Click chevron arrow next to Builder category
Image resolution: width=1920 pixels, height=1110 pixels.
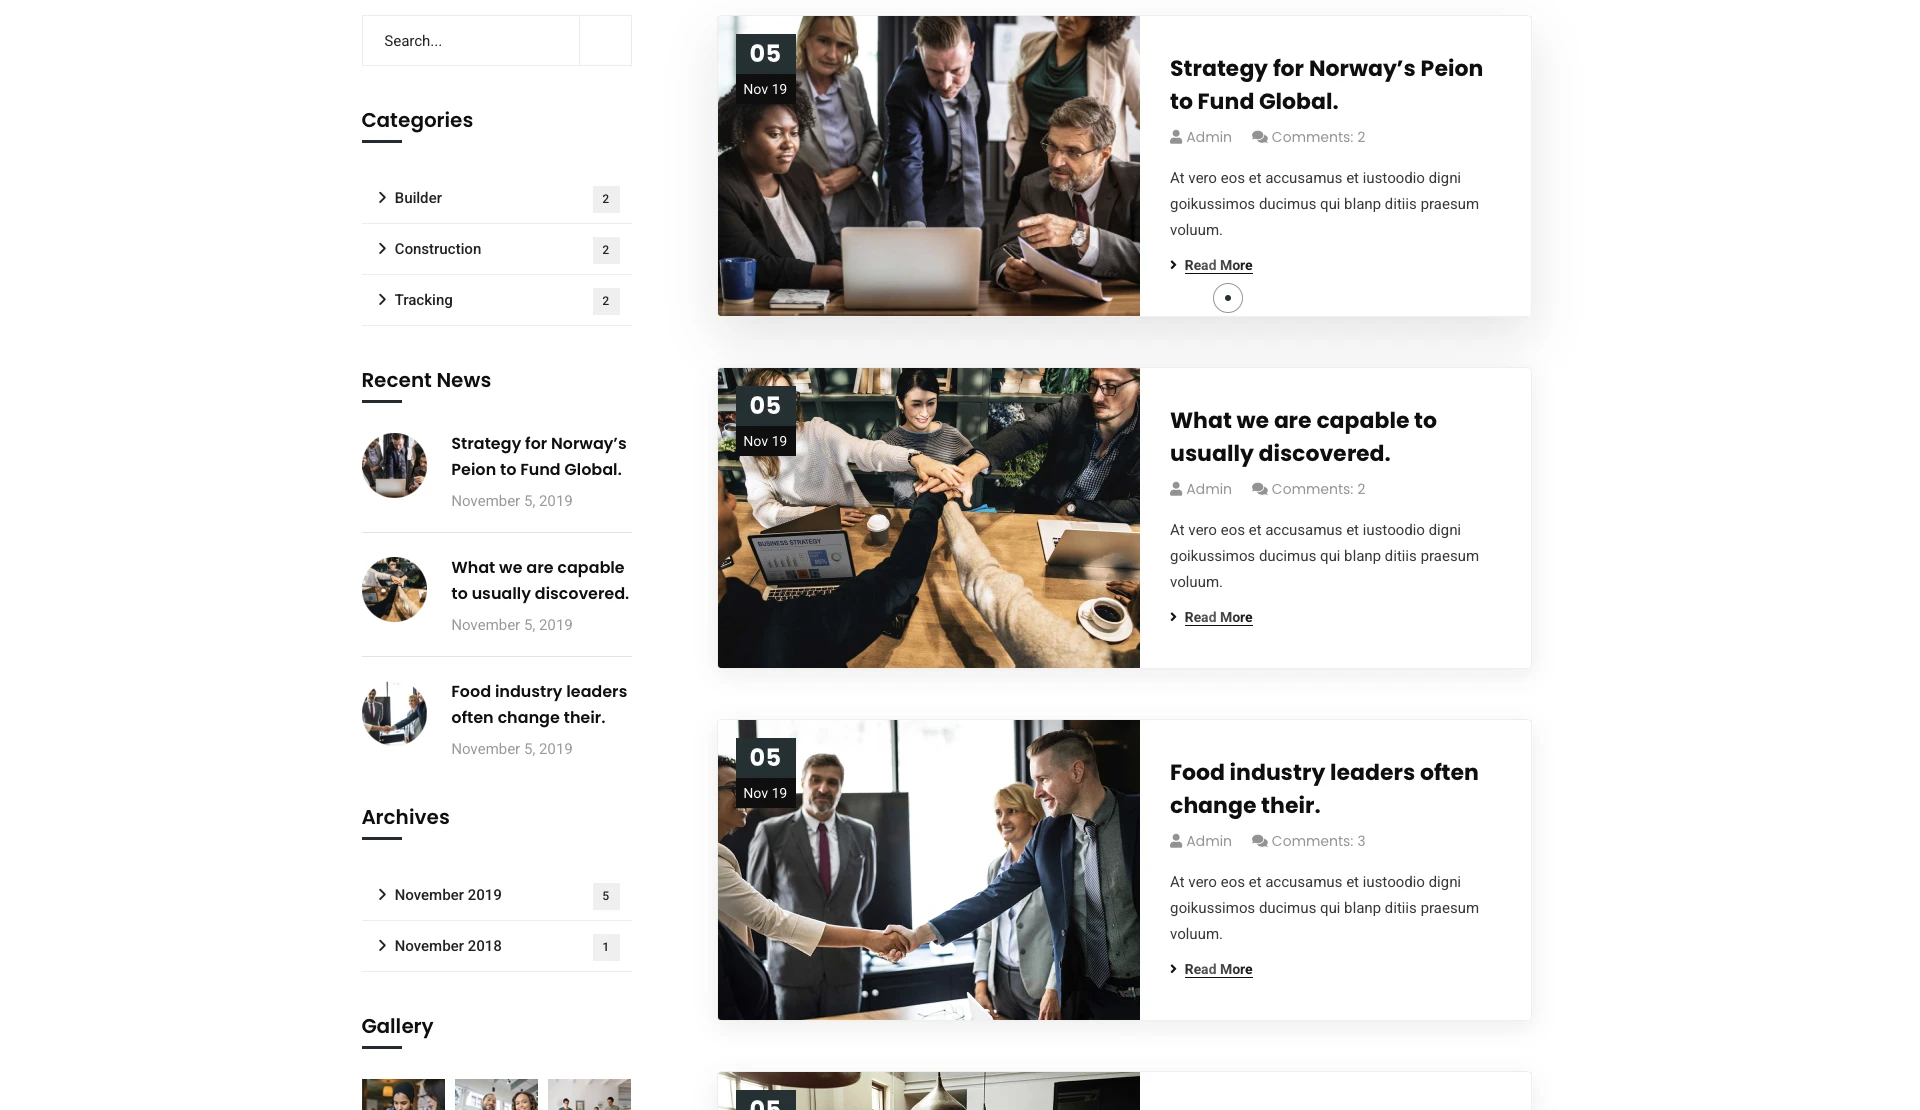(382, 198)
